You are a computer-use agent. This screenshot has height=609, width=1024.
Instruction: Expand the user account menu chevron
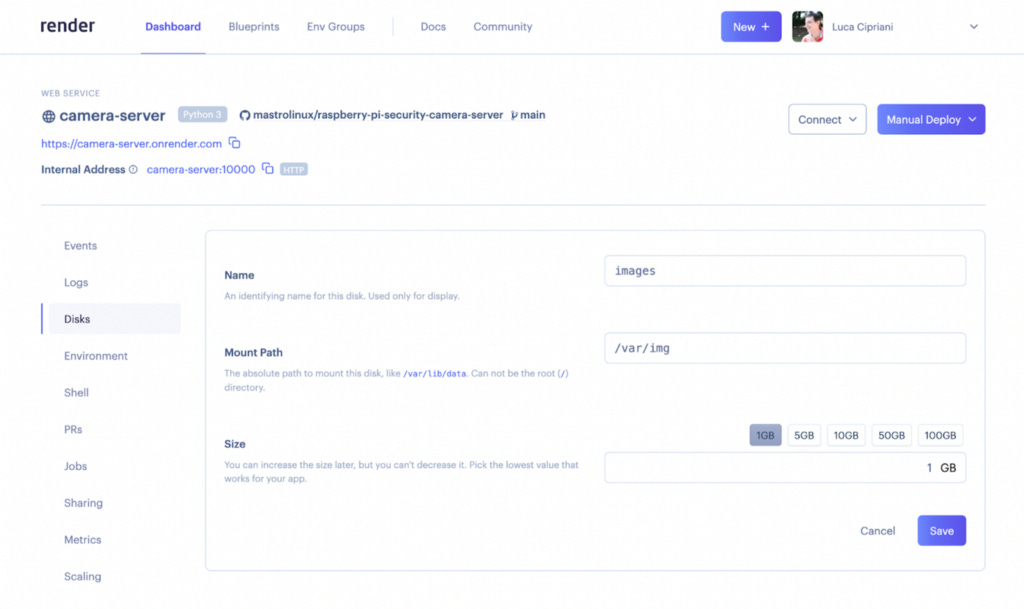point(974,27)
